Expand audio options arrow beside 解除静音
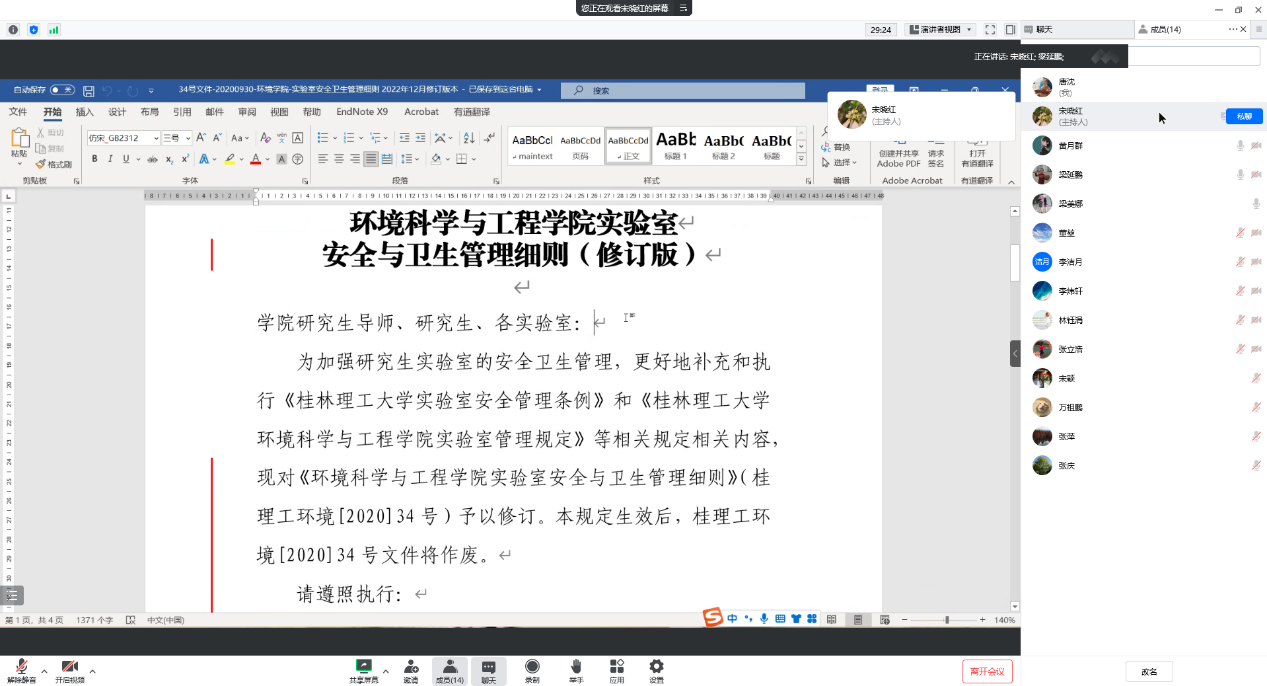Image resolution: width=1267 pixels, height=686 pixels. (x=44, y=671)
